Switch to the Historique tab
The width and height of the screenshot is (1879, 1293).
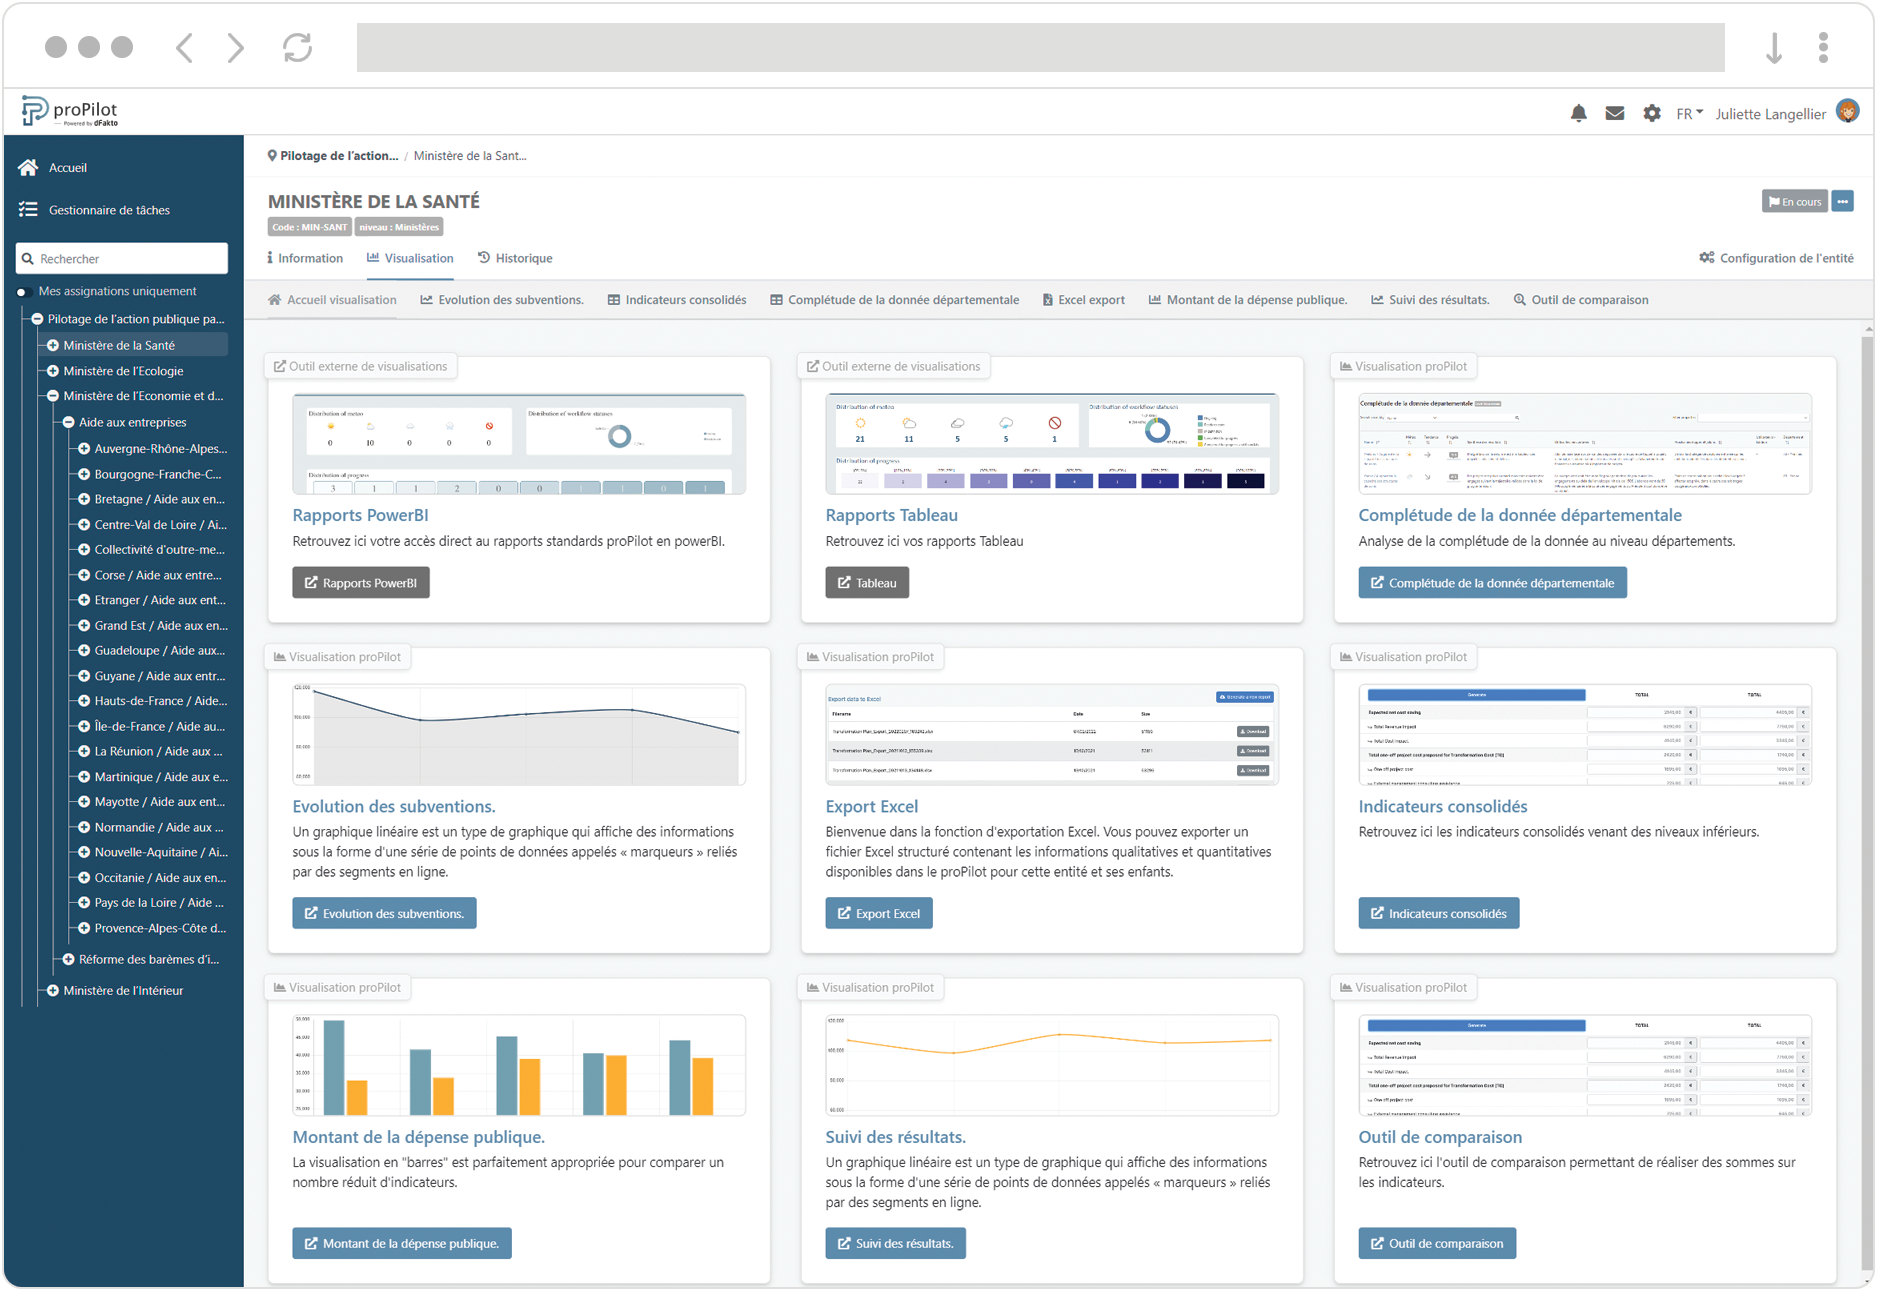tap(515, 258)
